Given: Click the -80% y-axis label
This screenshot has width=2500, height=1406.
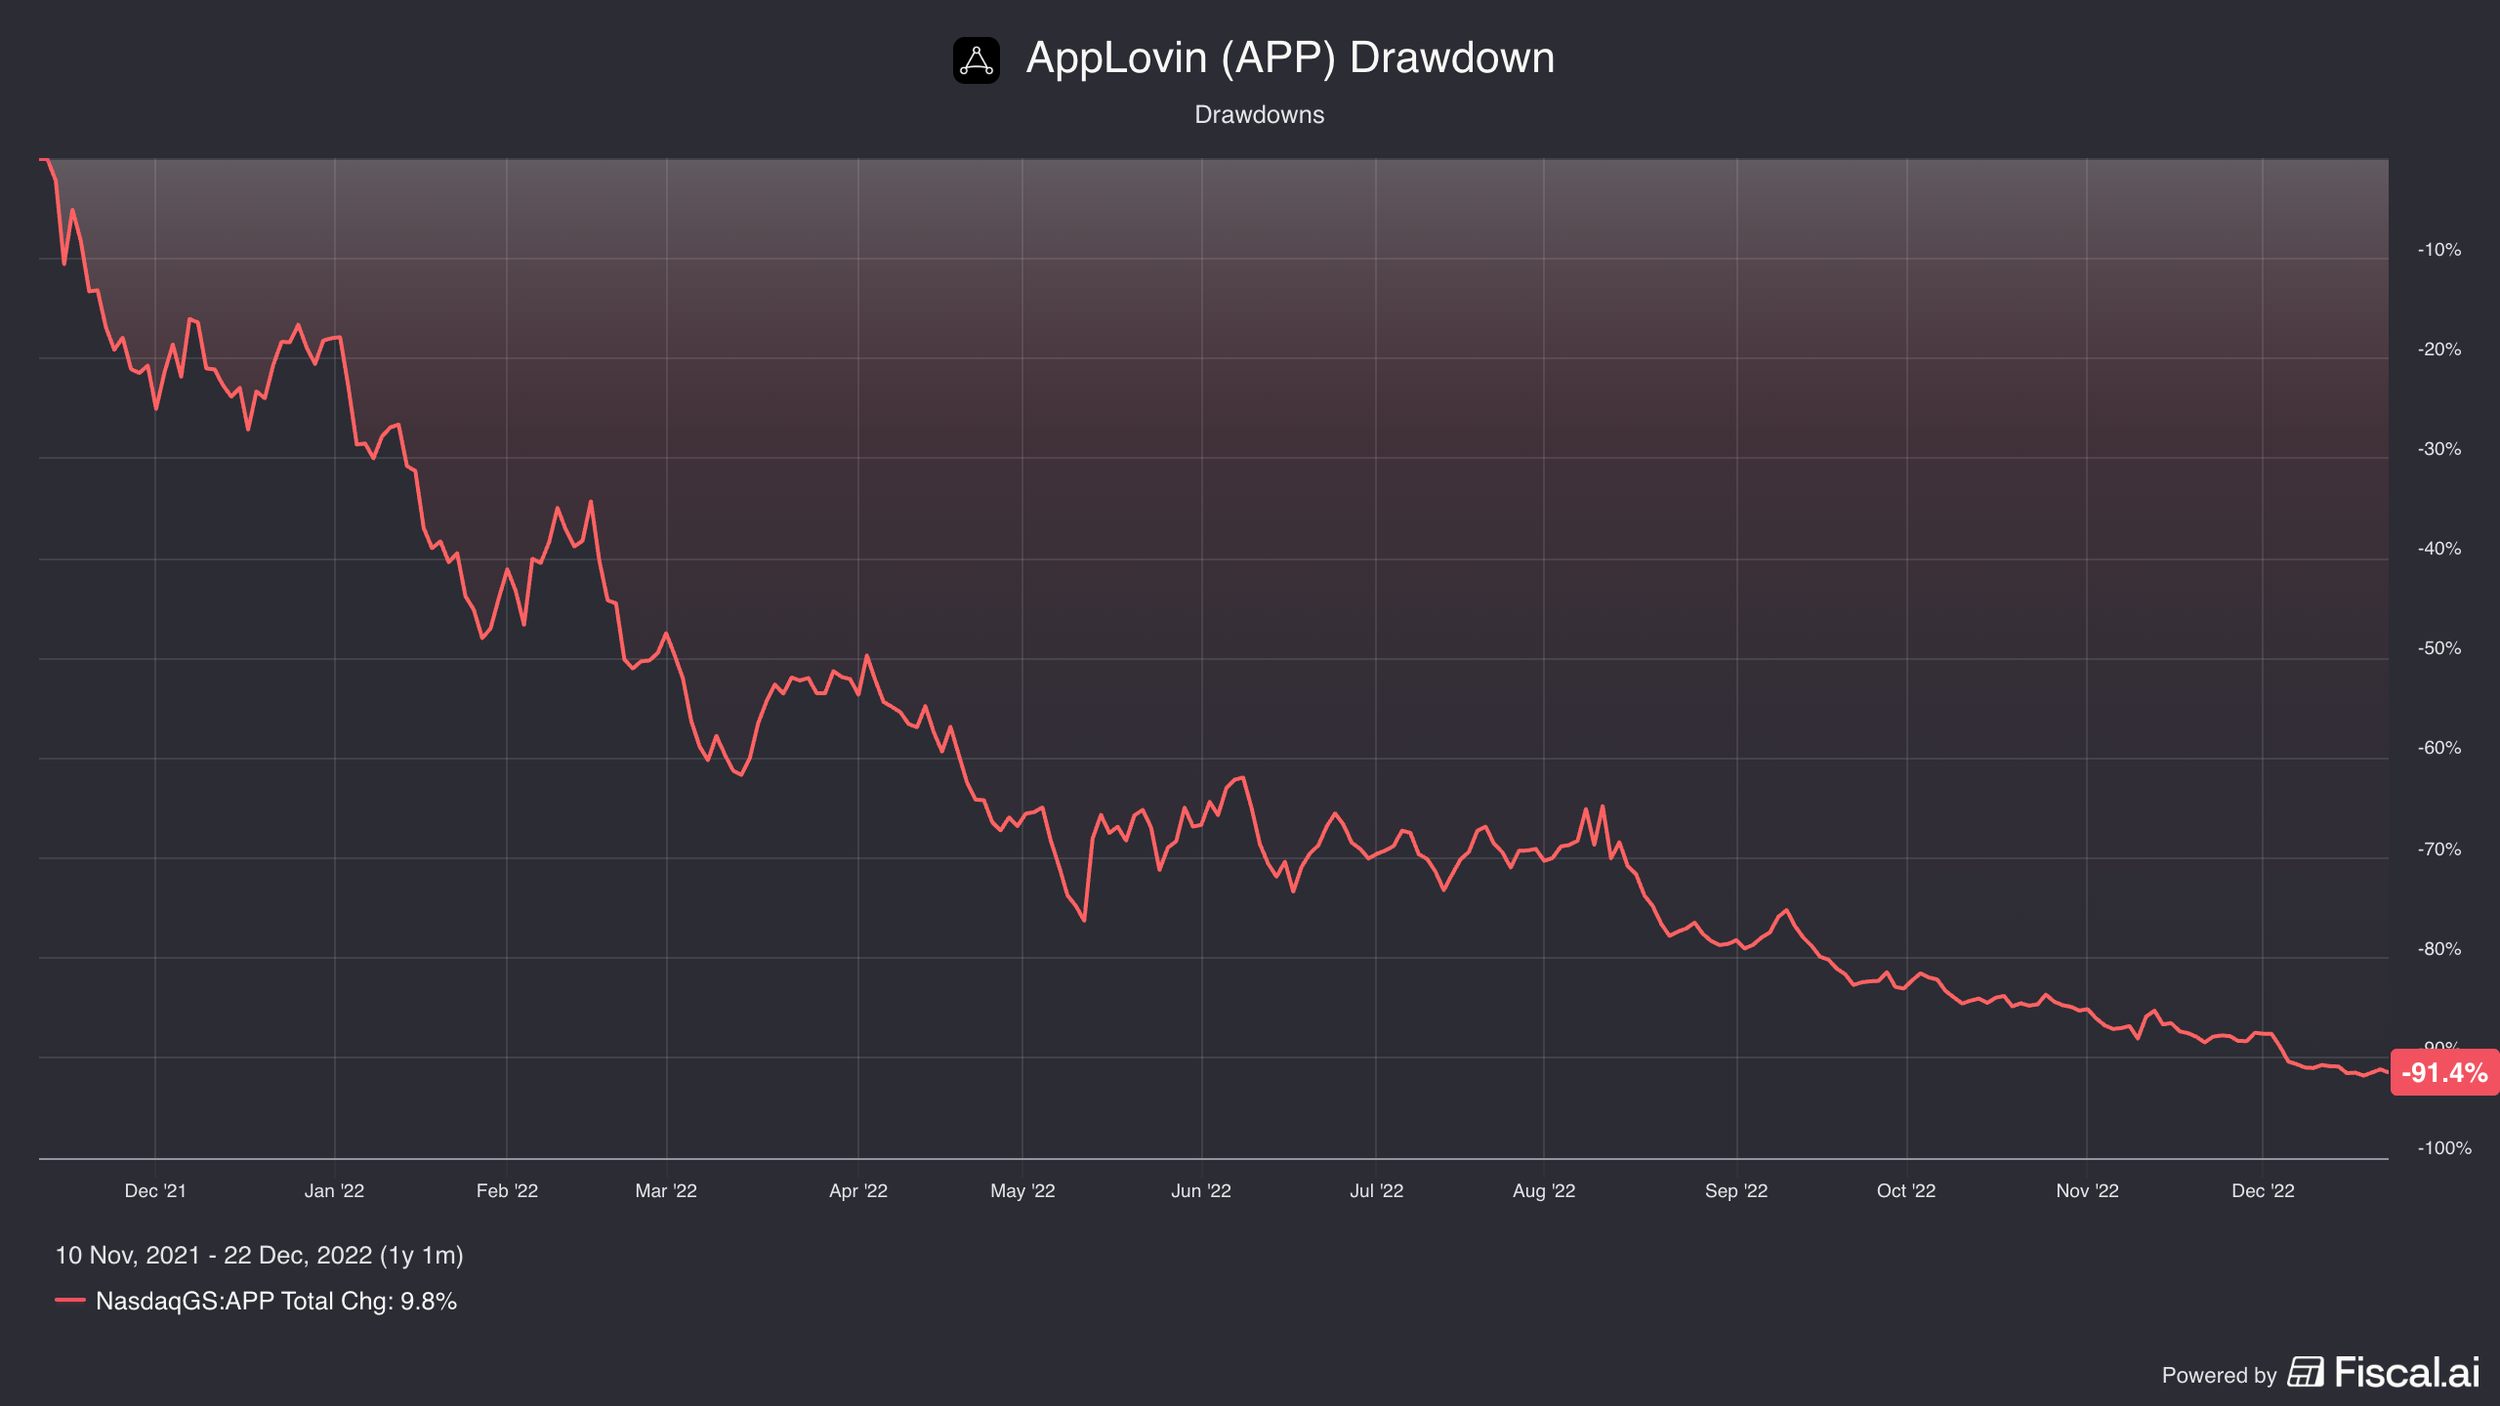Looking at the screenshot, I should point(2439,948).
